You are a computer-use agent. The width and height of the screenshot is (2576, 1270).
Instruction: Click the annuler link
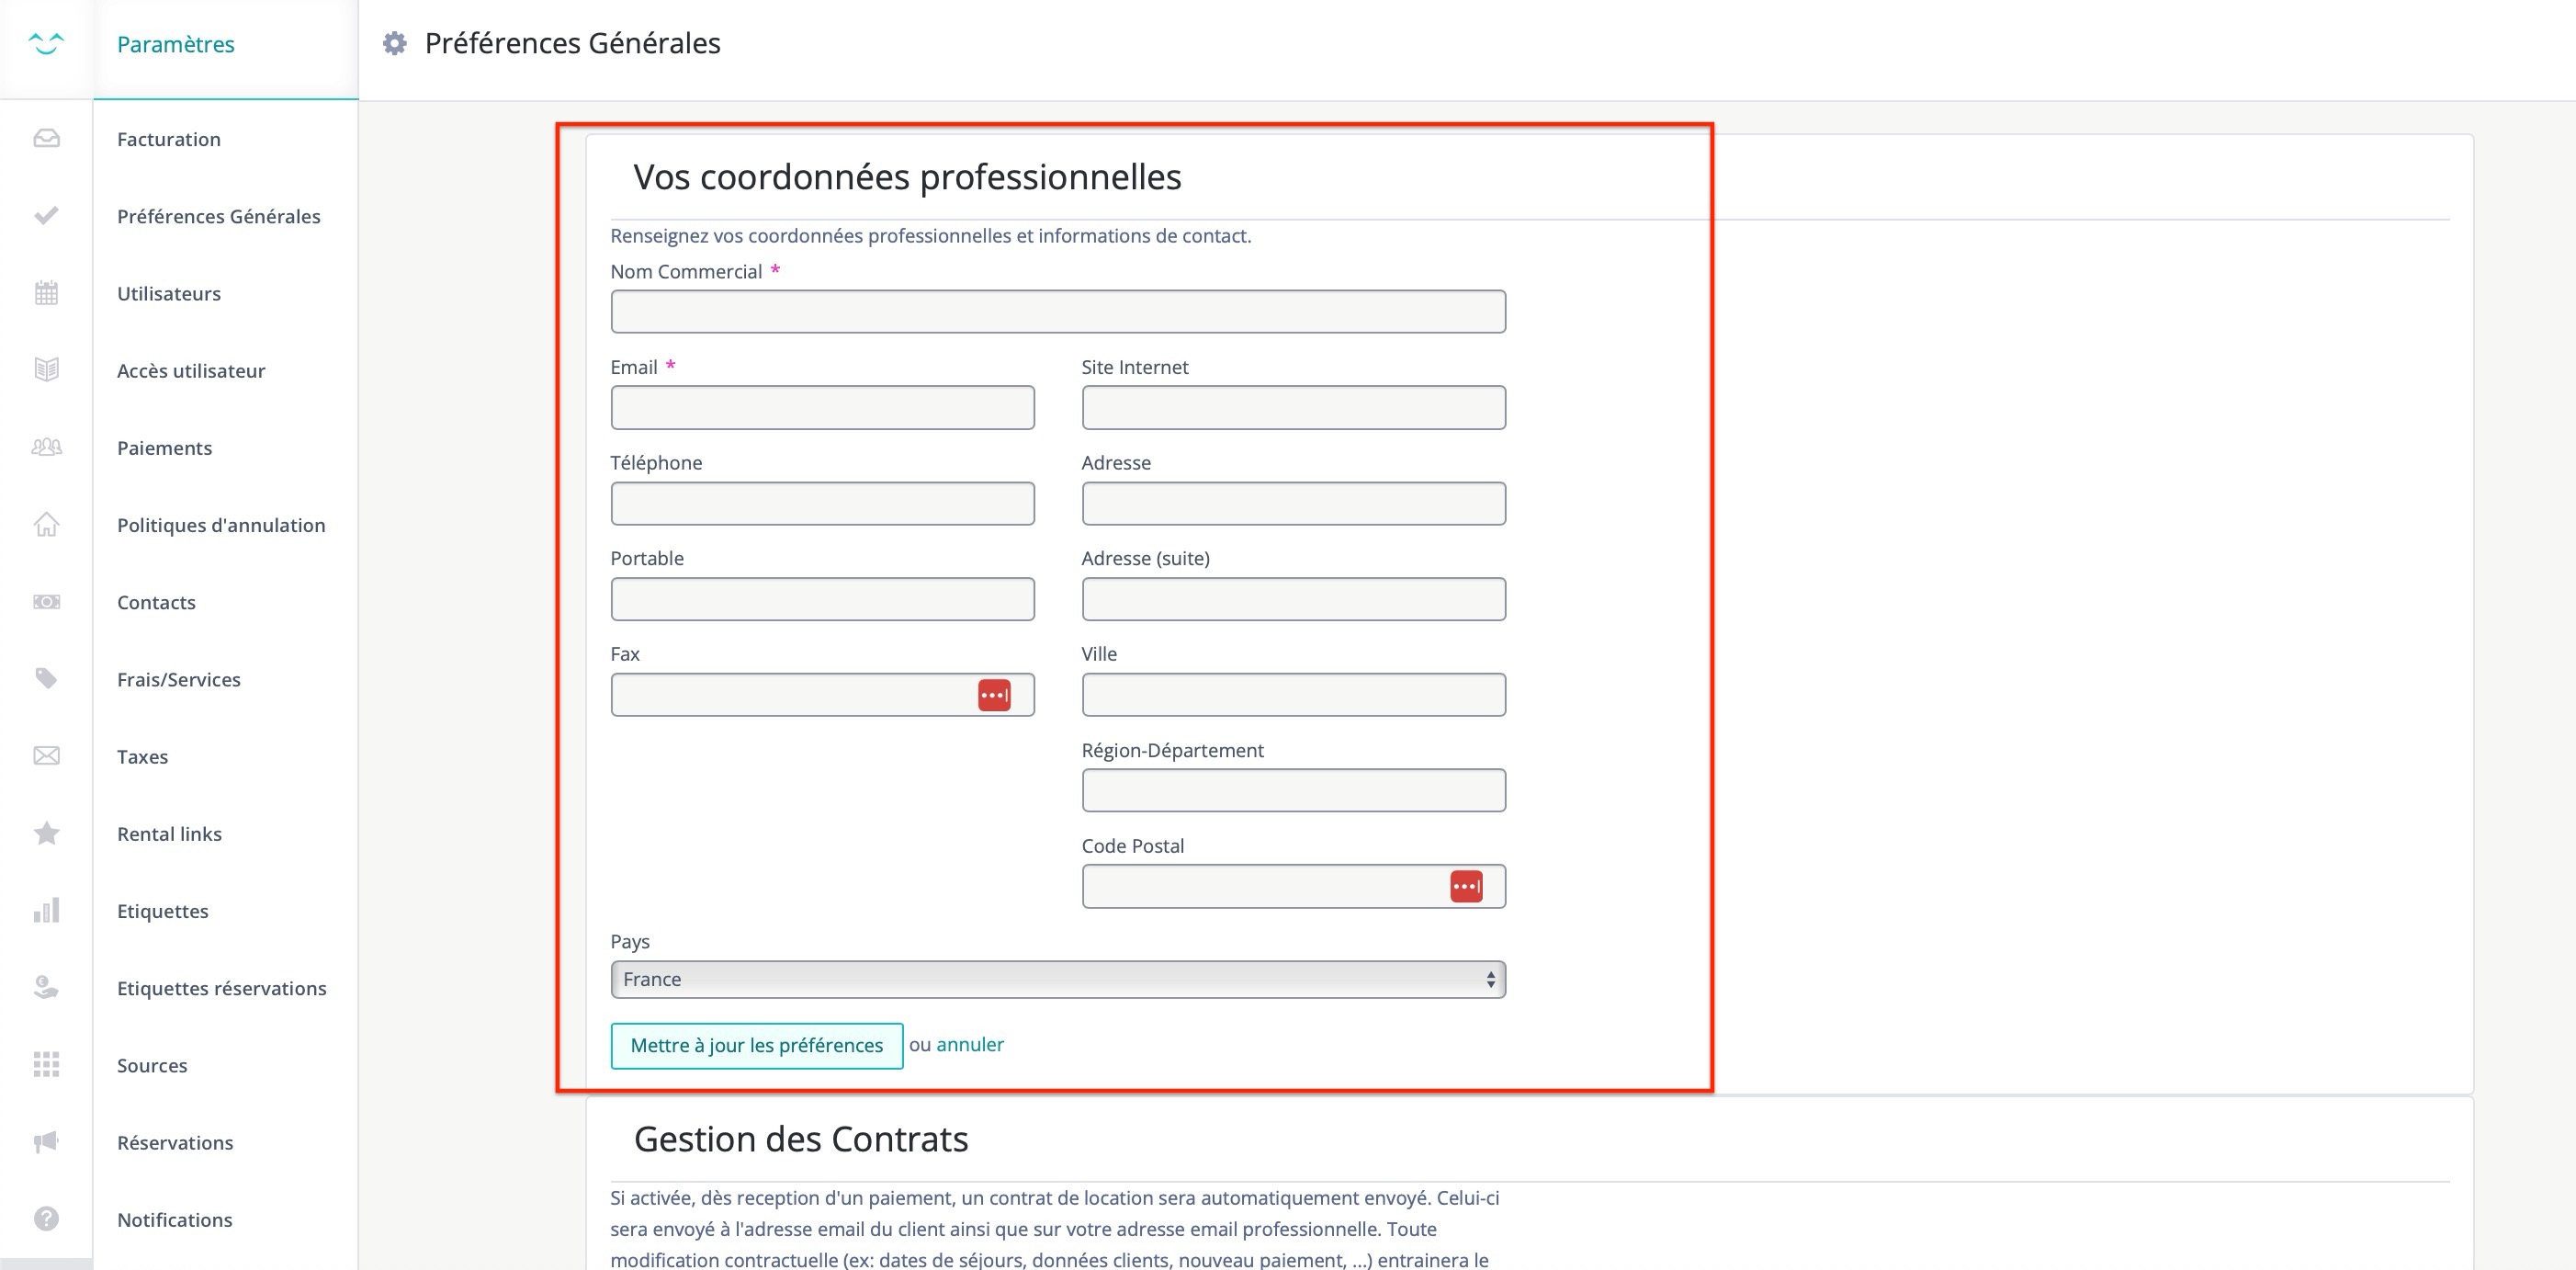pyautogui.click(x=969, y=1044)
